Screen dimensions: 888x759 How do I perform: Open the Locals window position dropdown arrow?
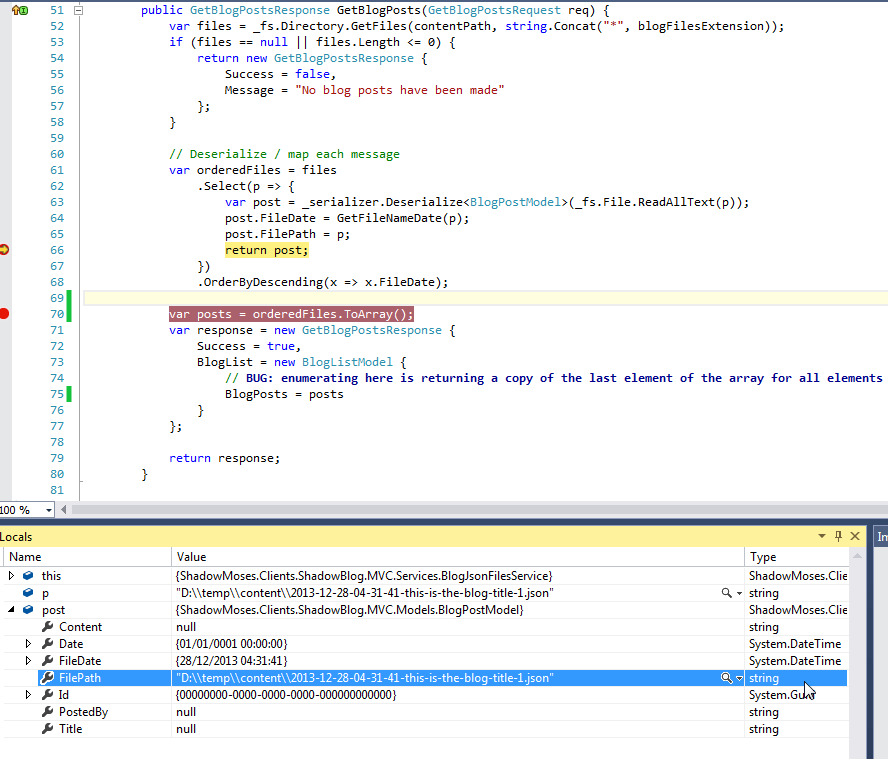point(822,536)
